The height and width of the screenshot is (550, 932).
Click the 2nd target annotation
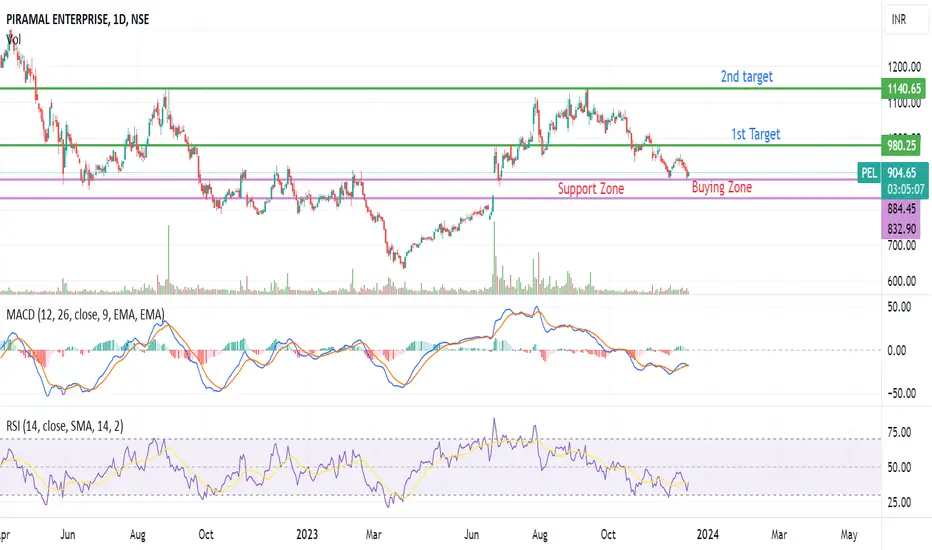pos(747,76)
